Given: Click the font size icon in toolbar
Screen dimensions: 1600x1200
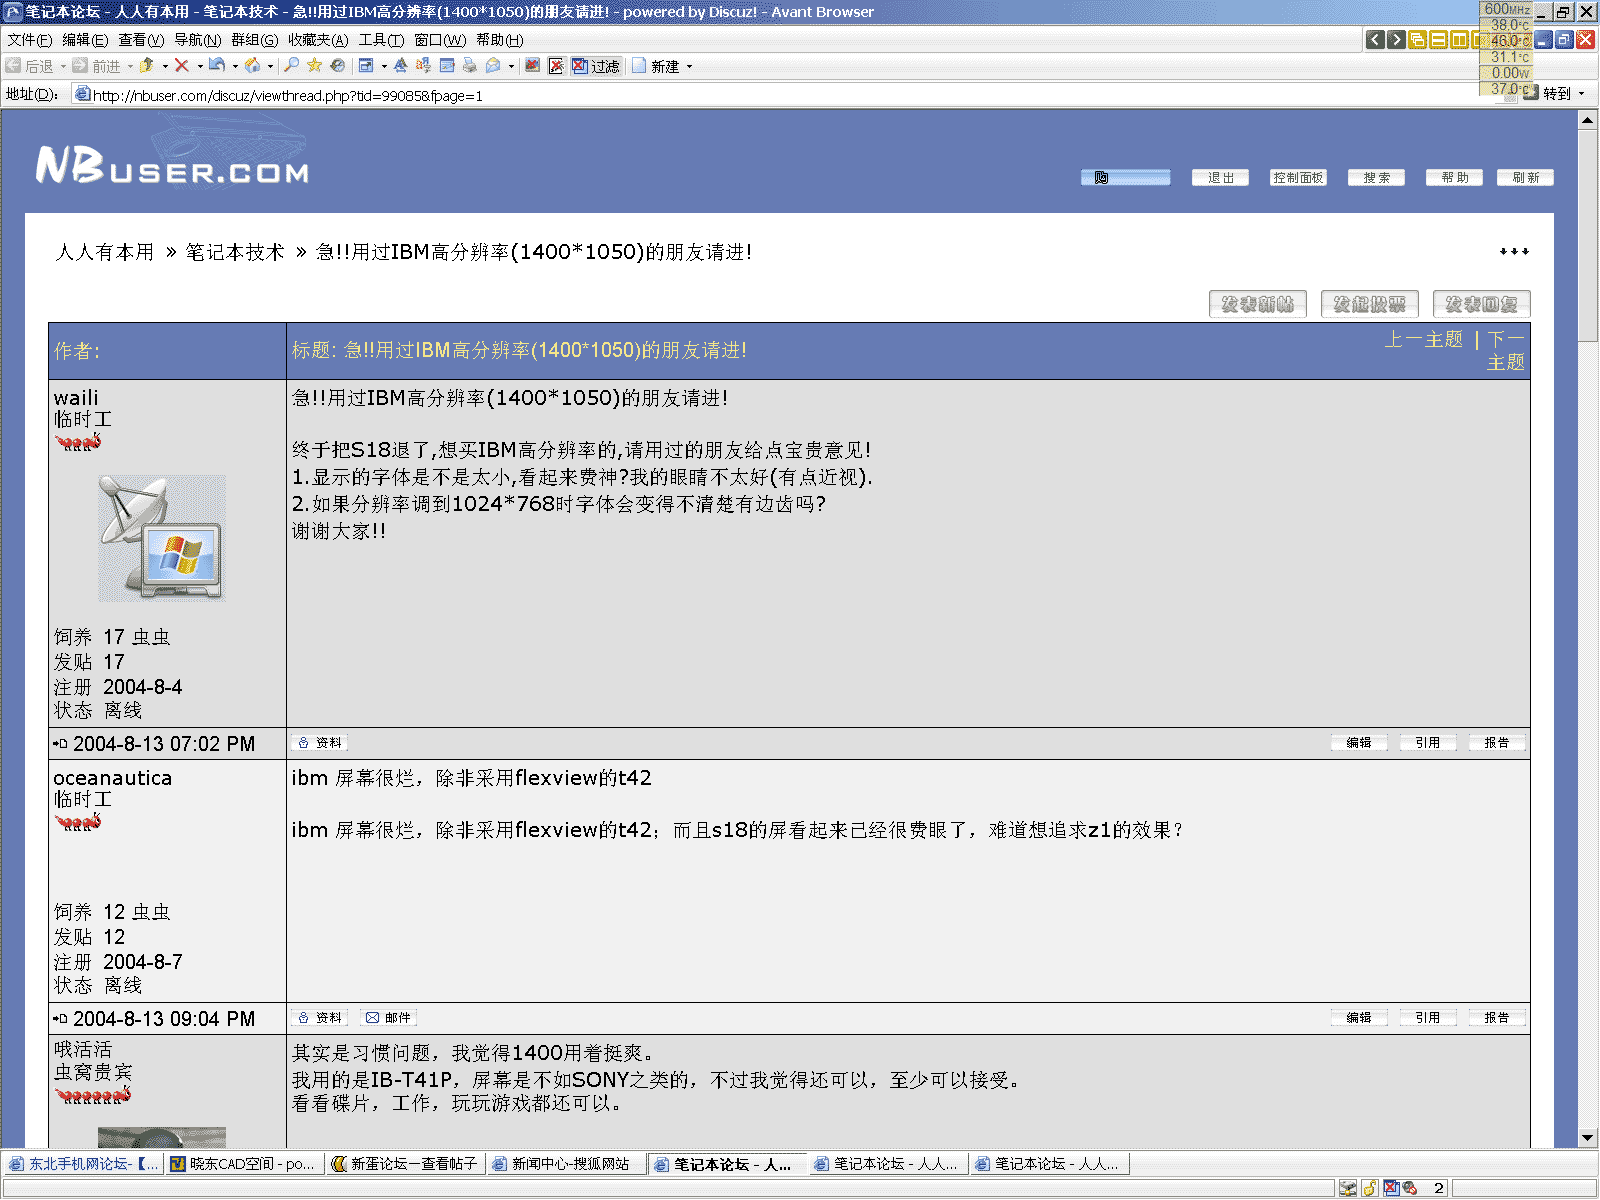Looking at the screenshot, I should [x=400, y=66].
